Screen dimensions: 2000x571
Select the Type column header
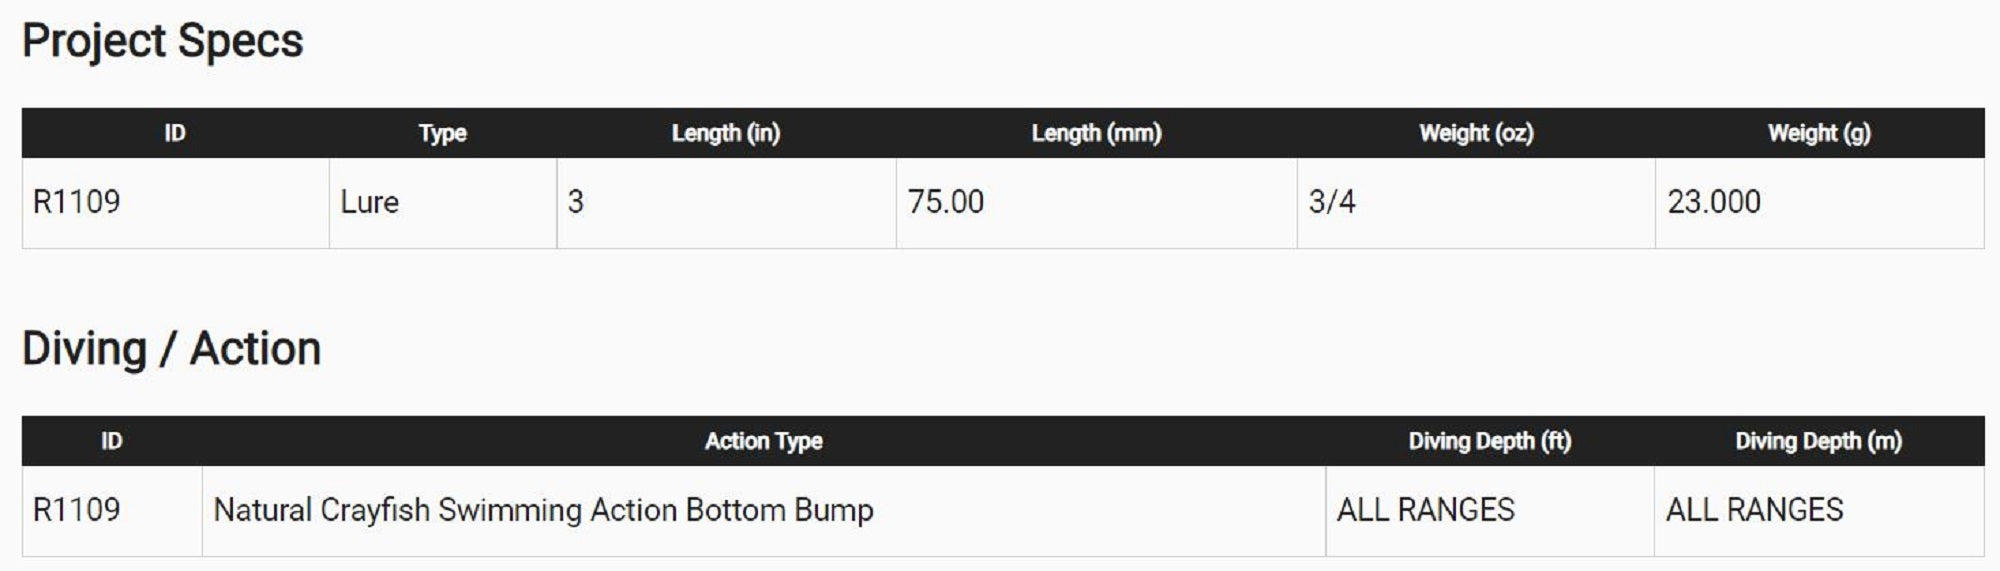pos(442,133)
